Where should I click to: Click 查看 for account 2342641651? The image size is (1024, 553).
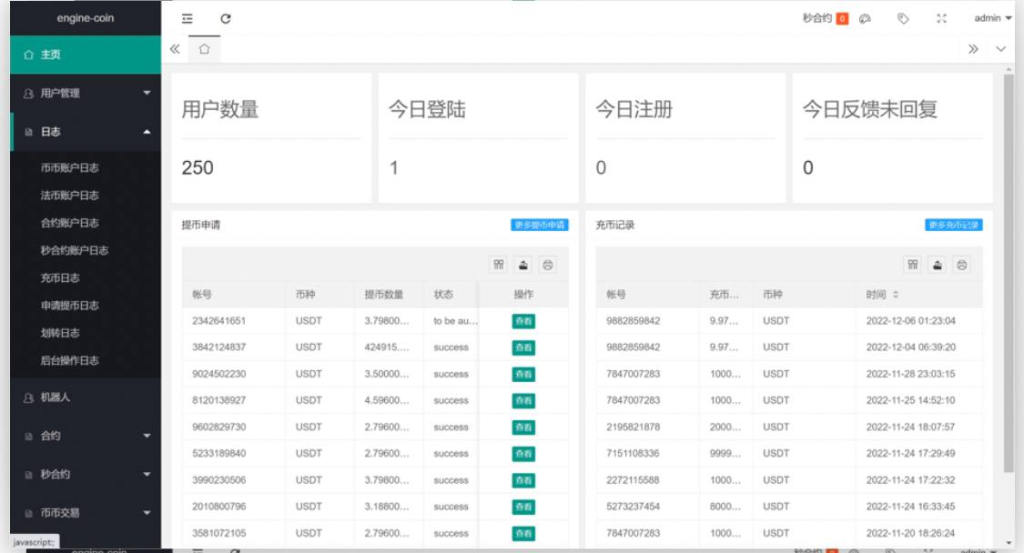click(x=523, y=321)
